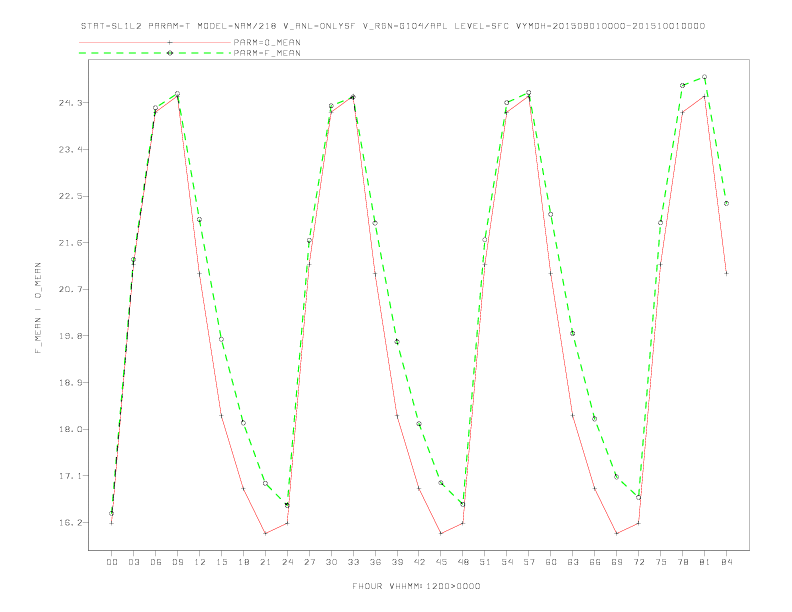Screen dimensions: 792x612
Task: Click the red O_MEAN plus marker at hour 69
Action: tap(616, 533)
